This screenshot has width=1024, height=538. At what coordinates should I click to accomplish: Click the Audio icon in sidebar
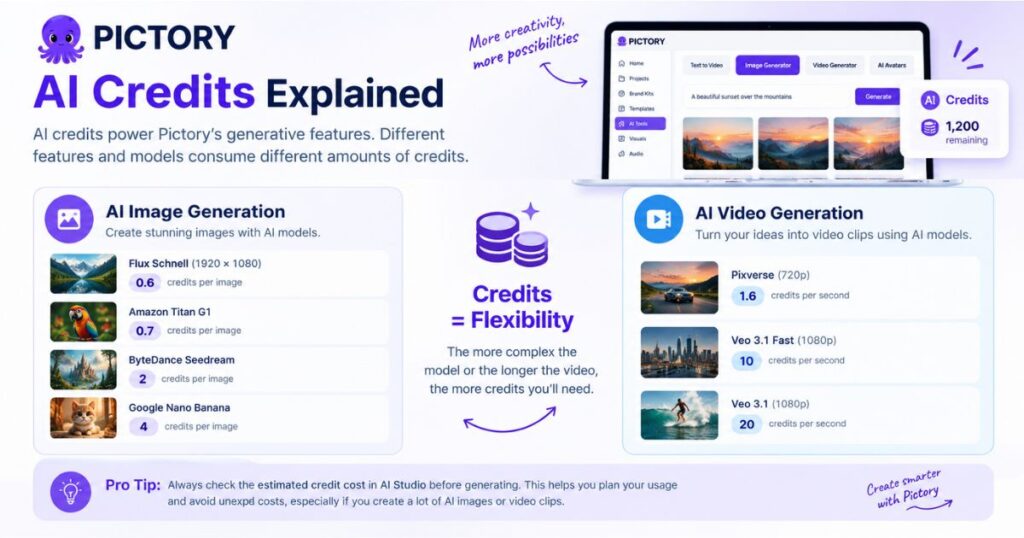coord(622,153)
